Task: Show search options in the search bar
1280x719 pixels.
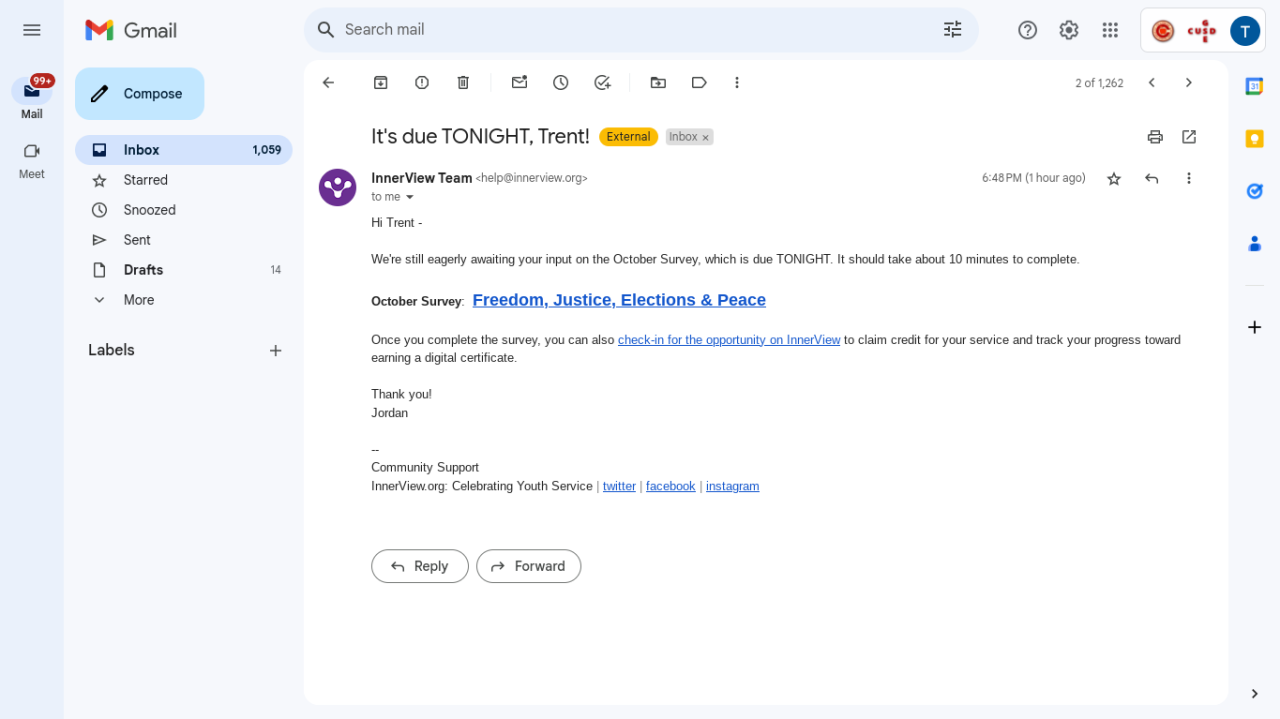Action: (952, 30)
